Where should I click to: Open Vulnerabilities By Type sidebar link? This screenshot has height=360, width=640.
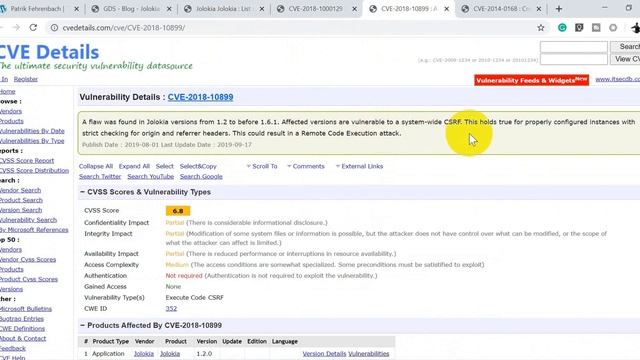(32, 141)
